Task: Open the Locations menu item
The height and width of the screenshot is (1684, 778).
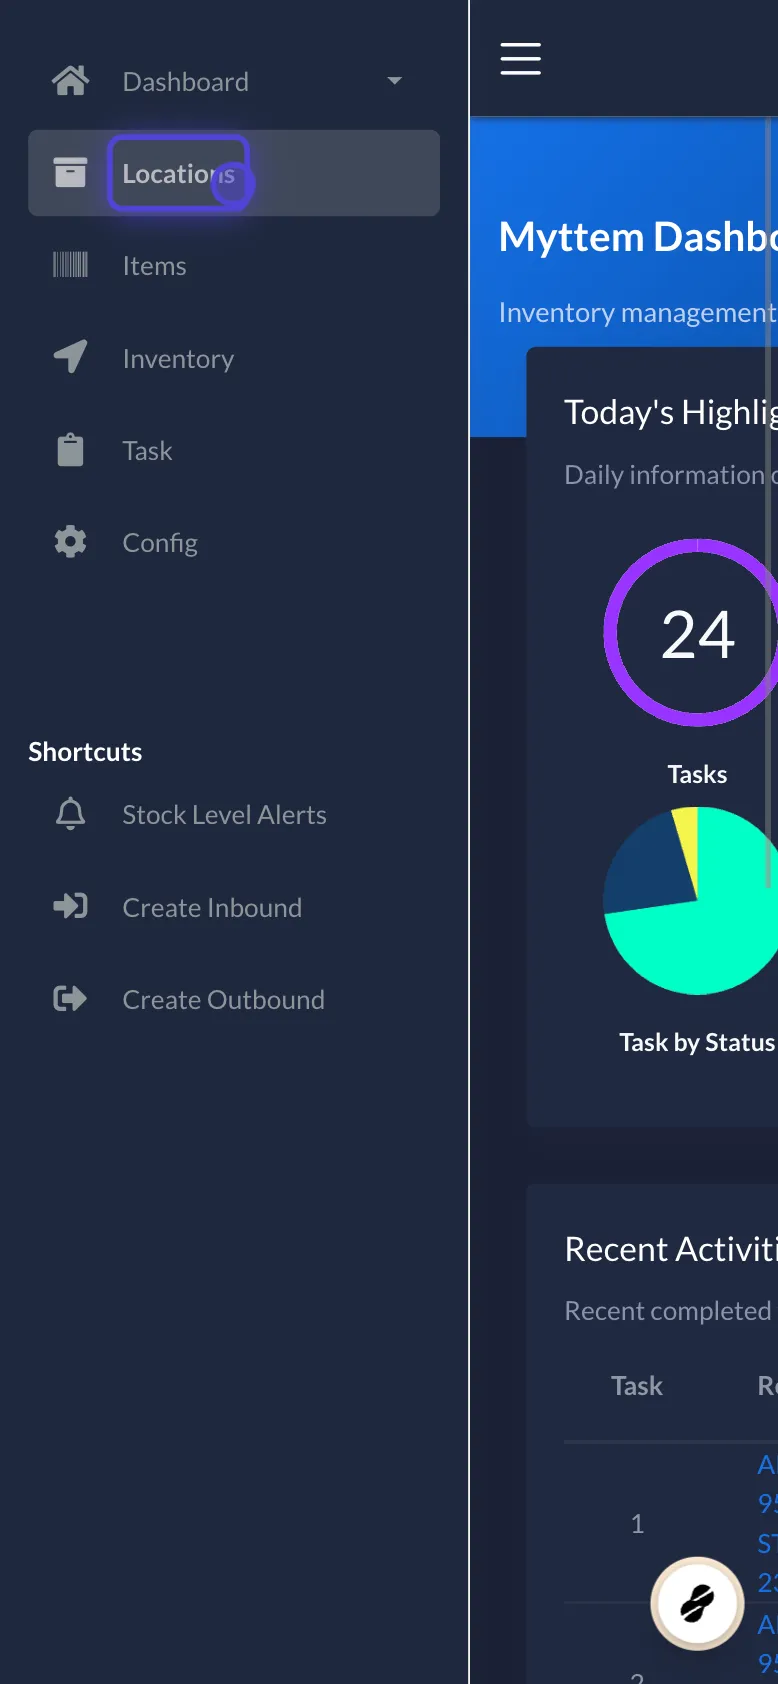Action: pos(234,173)
